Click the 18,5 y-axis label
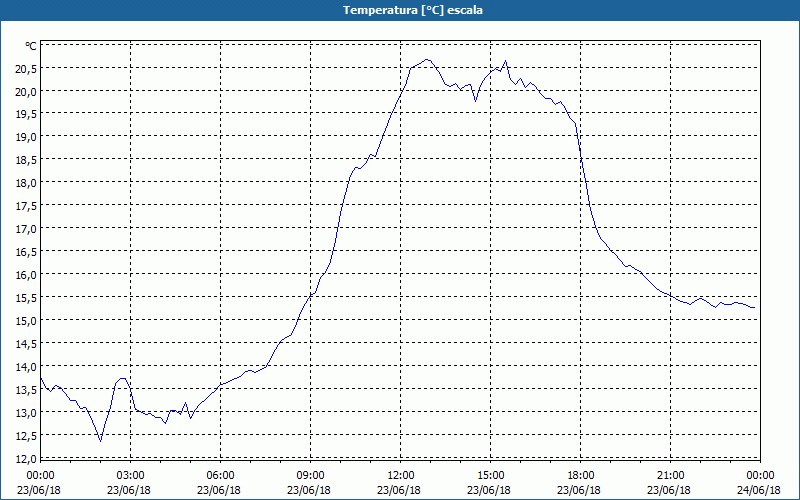The width and height of the screenshot is (800, 500). pos(26,160)
